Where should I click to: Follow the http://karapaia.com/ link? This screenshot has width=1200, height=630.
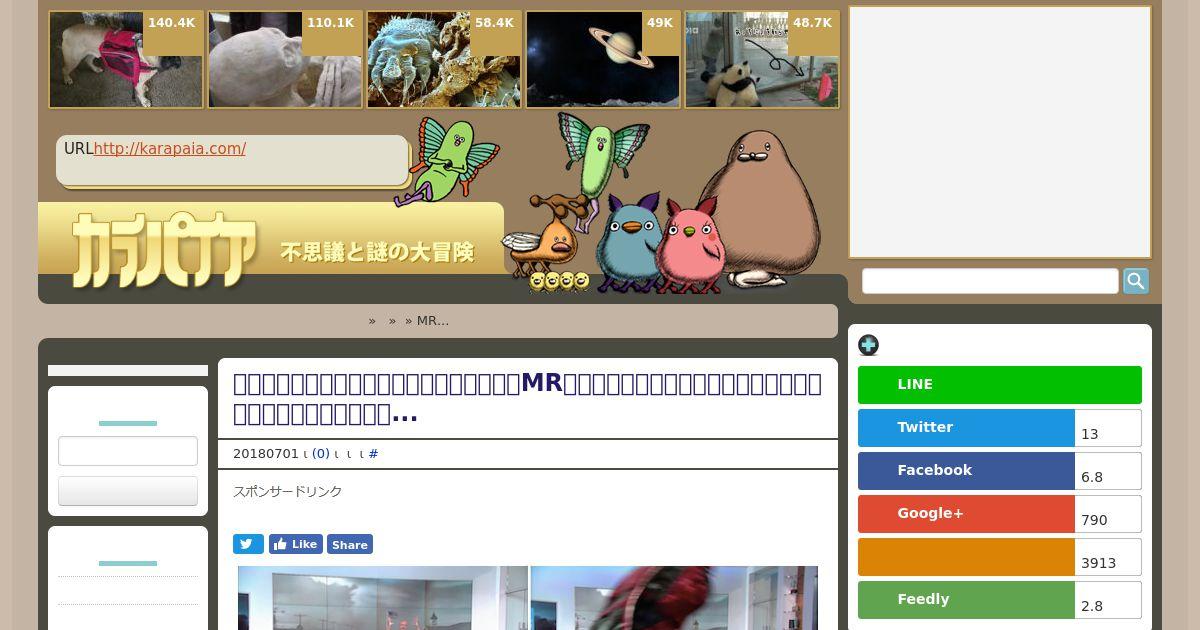coord(170,149)
